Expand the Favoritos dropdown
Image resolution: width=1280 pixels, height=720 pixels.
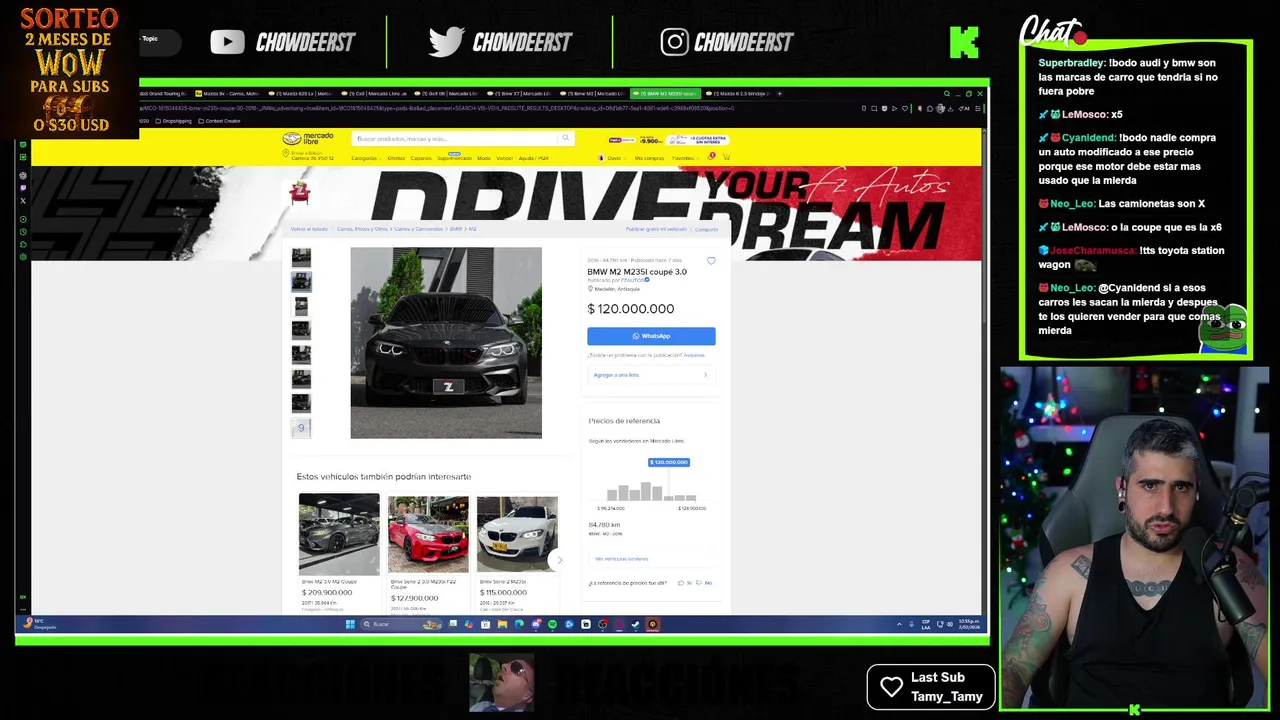click(x=685, y=158)
